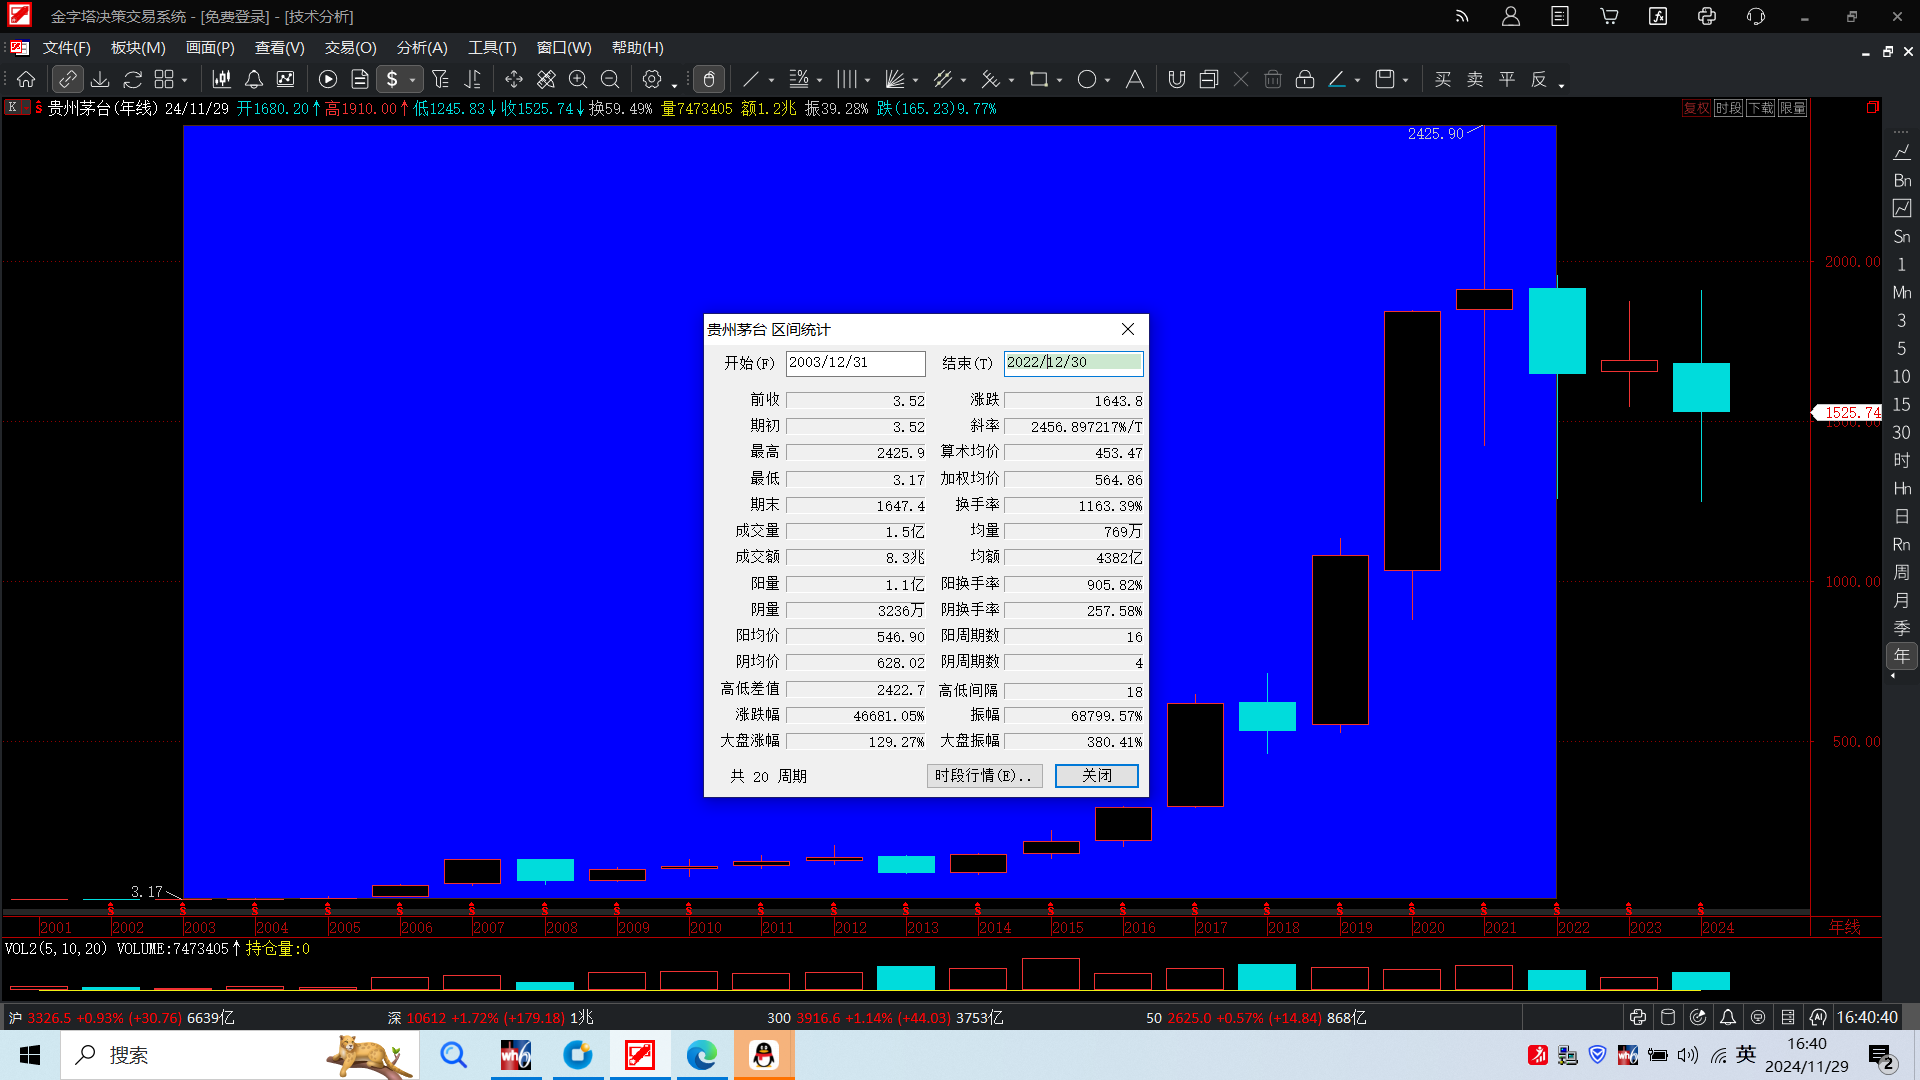The width and height of the screenshot is (1920, 1080).
Task: Open the Windows Start button
Action: coord(30,1055)
